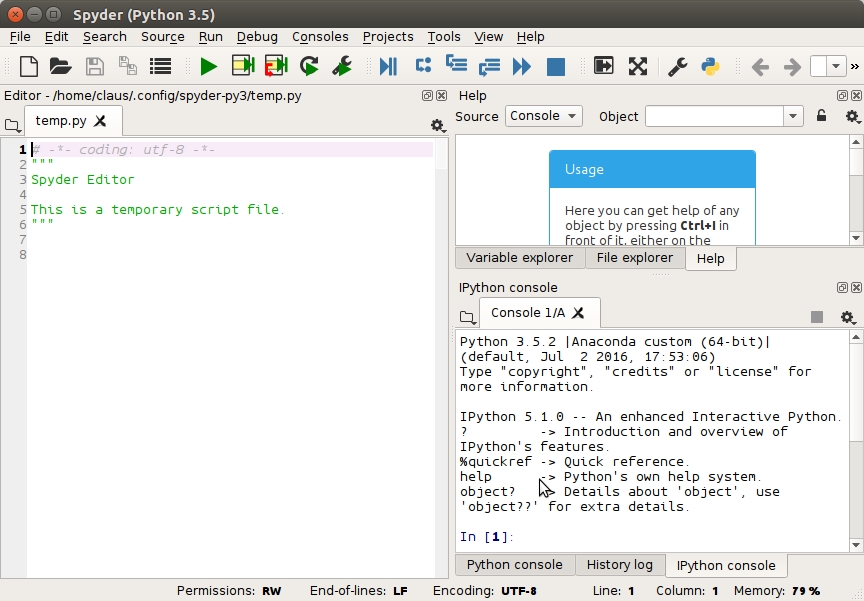Close the IPython console pane
The image size is (864, 601).
point(856,287)
